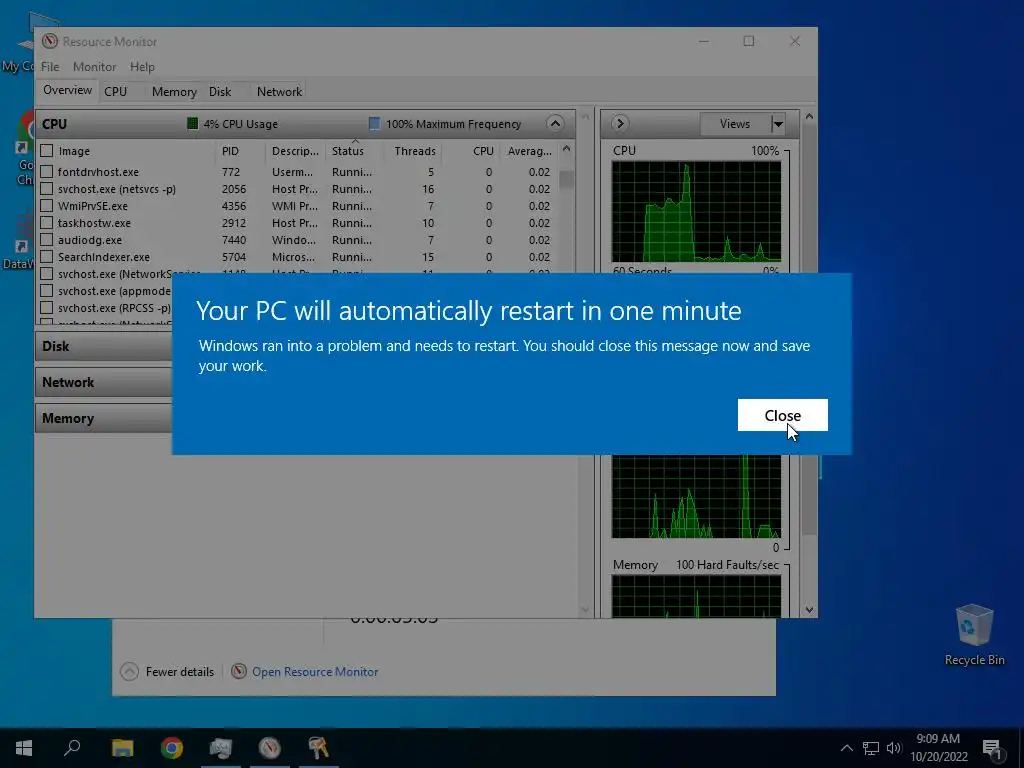Click the Views button in graph pane

click(x=735, y=123)
